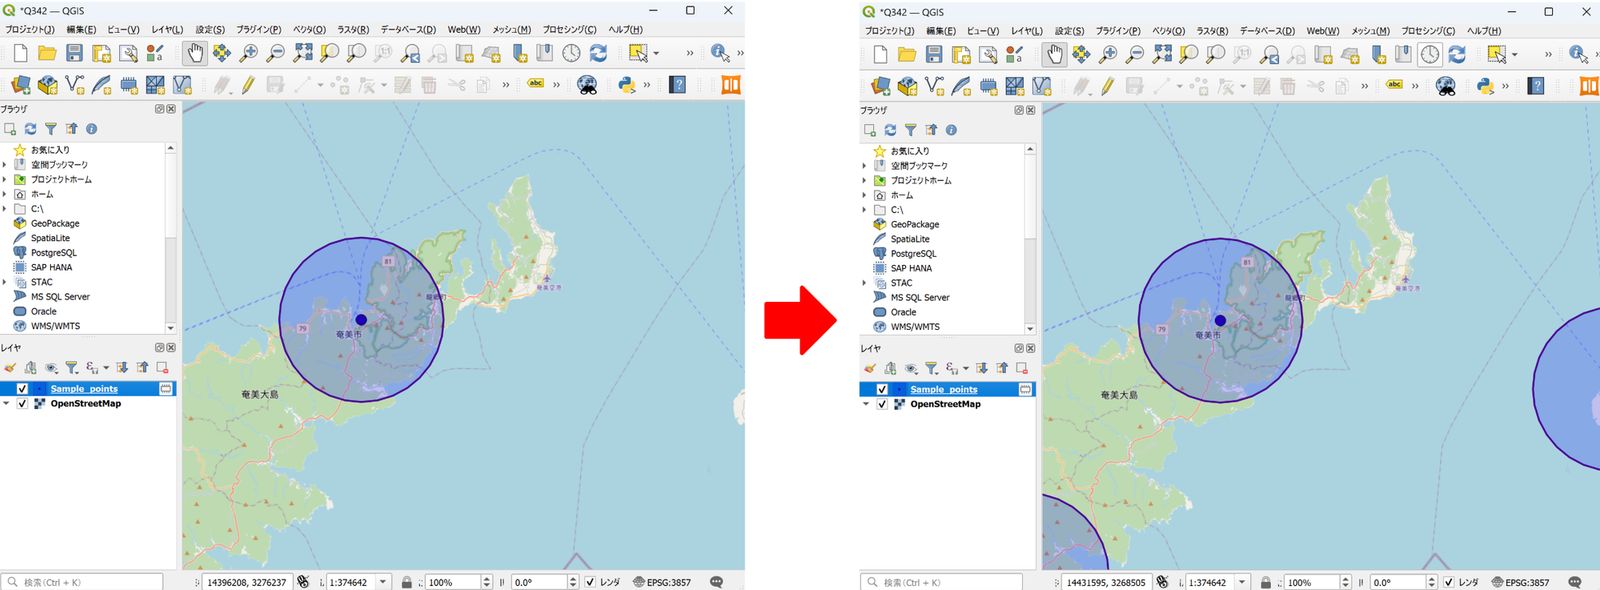Image resolution: width=1600 pixels, height=590 pixels.
Task: Click label abc icon in left QGIS window
Action: pos(536,84)
